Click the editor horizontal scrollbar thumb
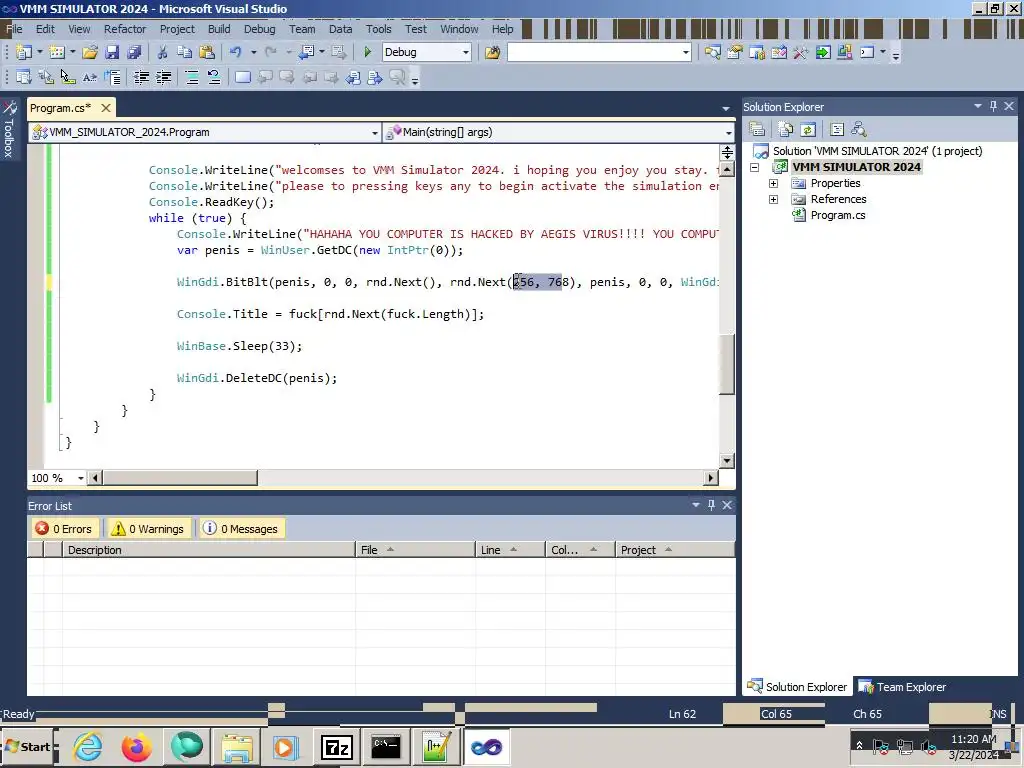The height and width of the screenshot is (768, 1024). tap(180, 478)
